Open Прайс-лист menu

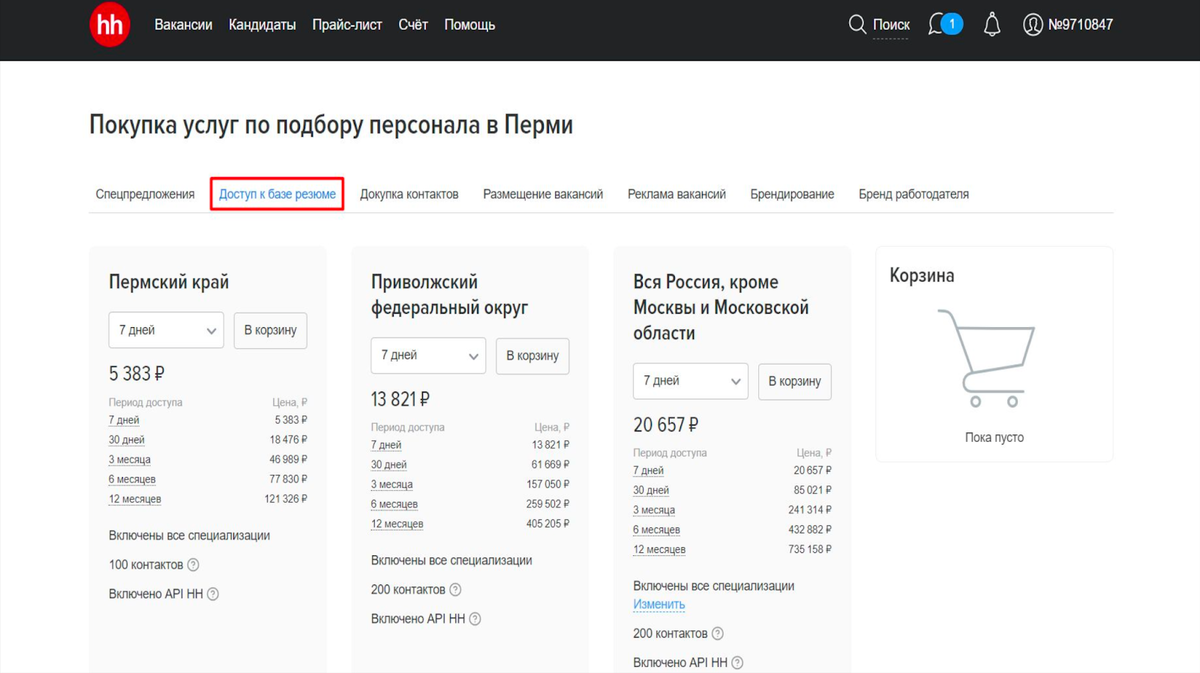(347, 25)
